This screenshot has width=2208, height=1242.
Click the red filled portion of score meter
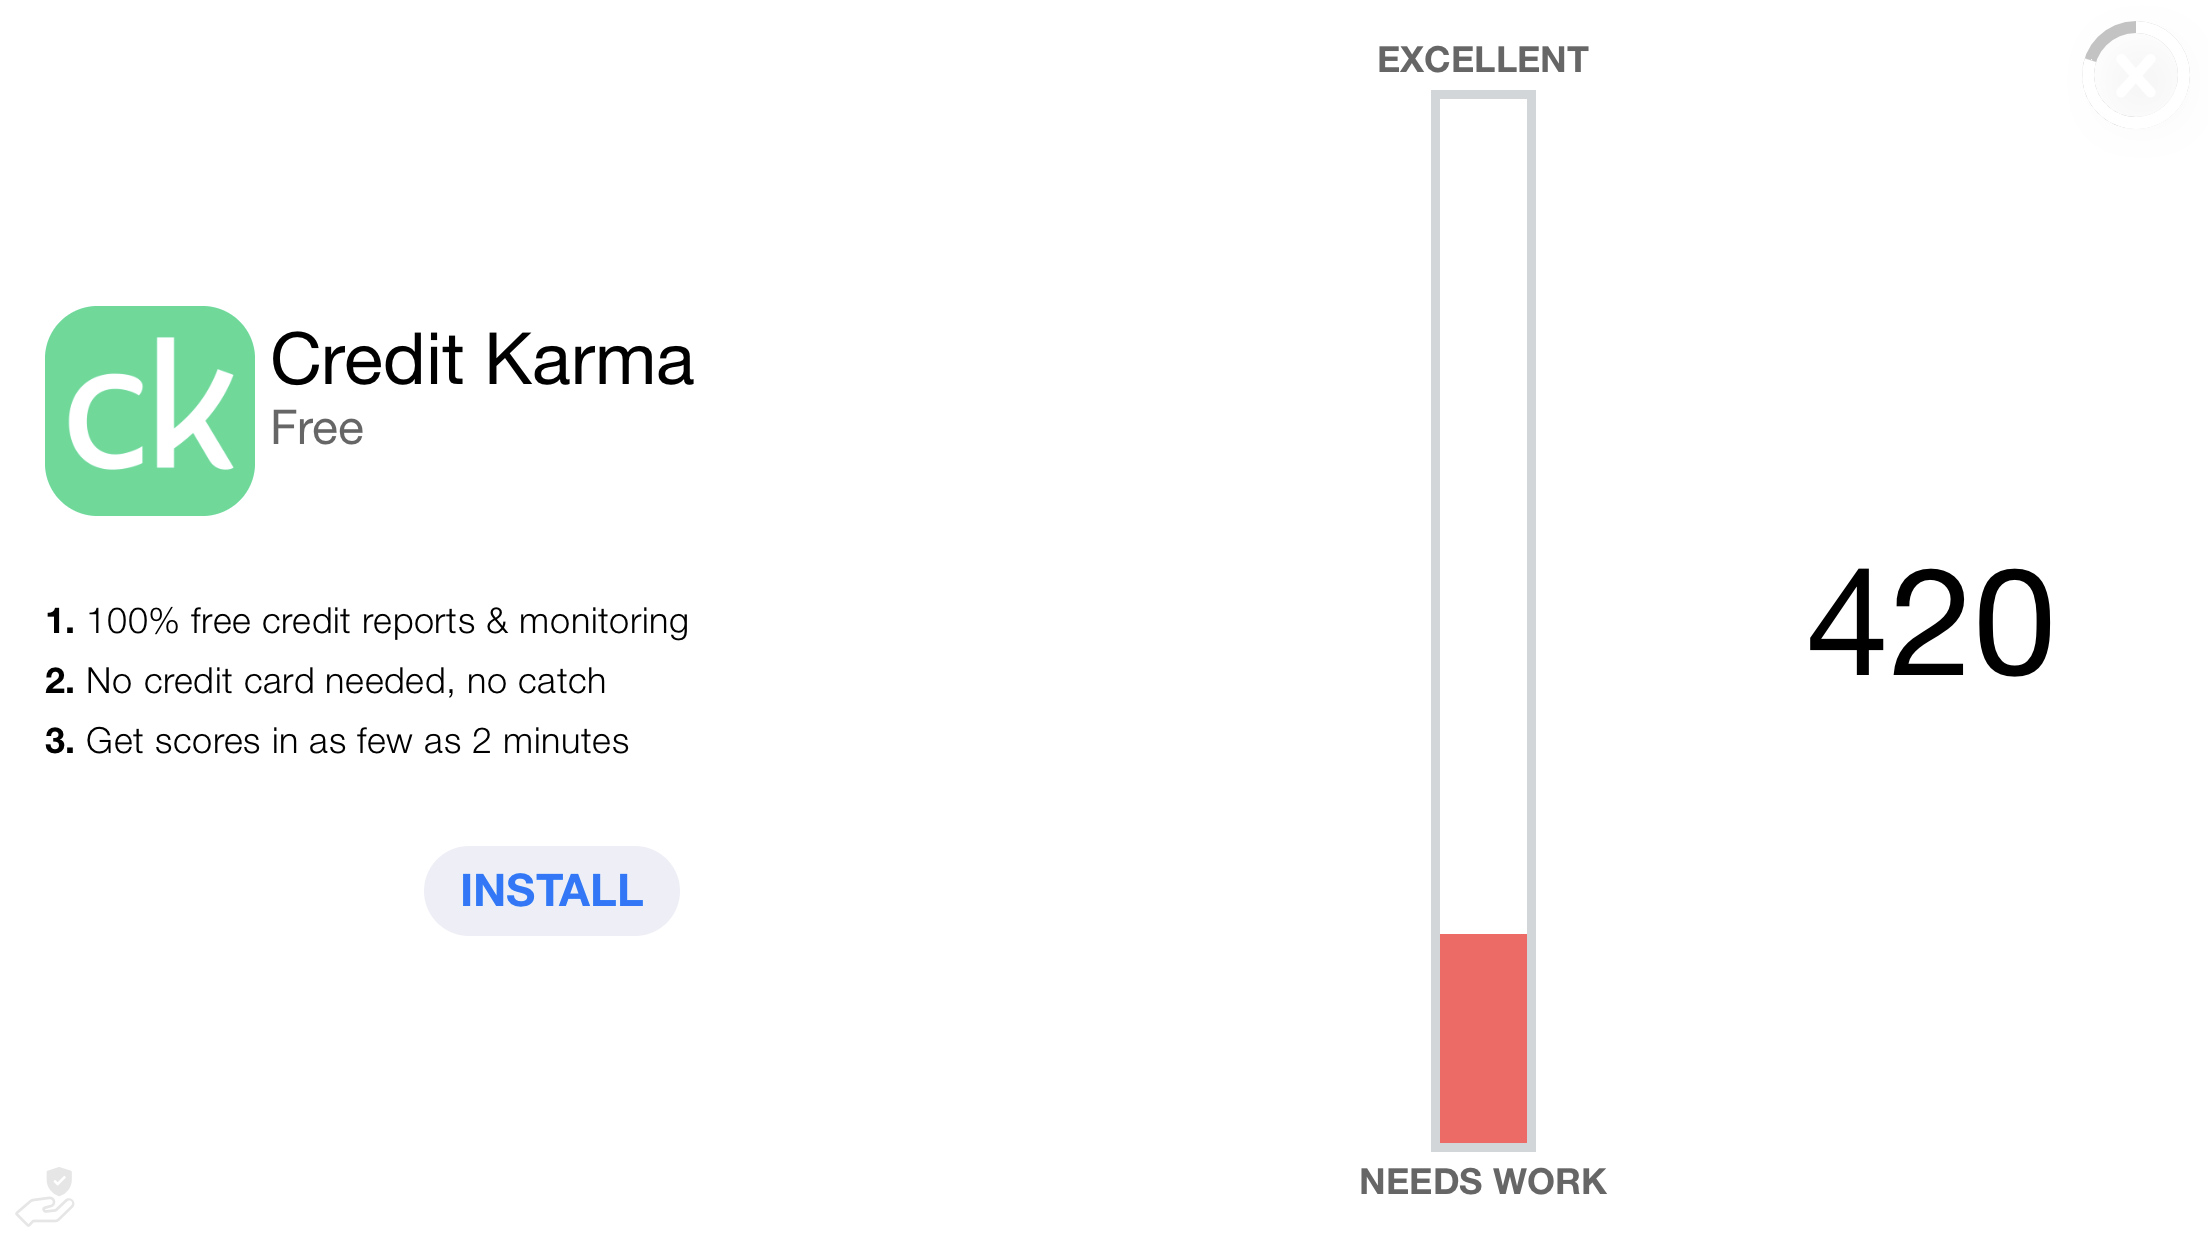pos(1483,1038)
